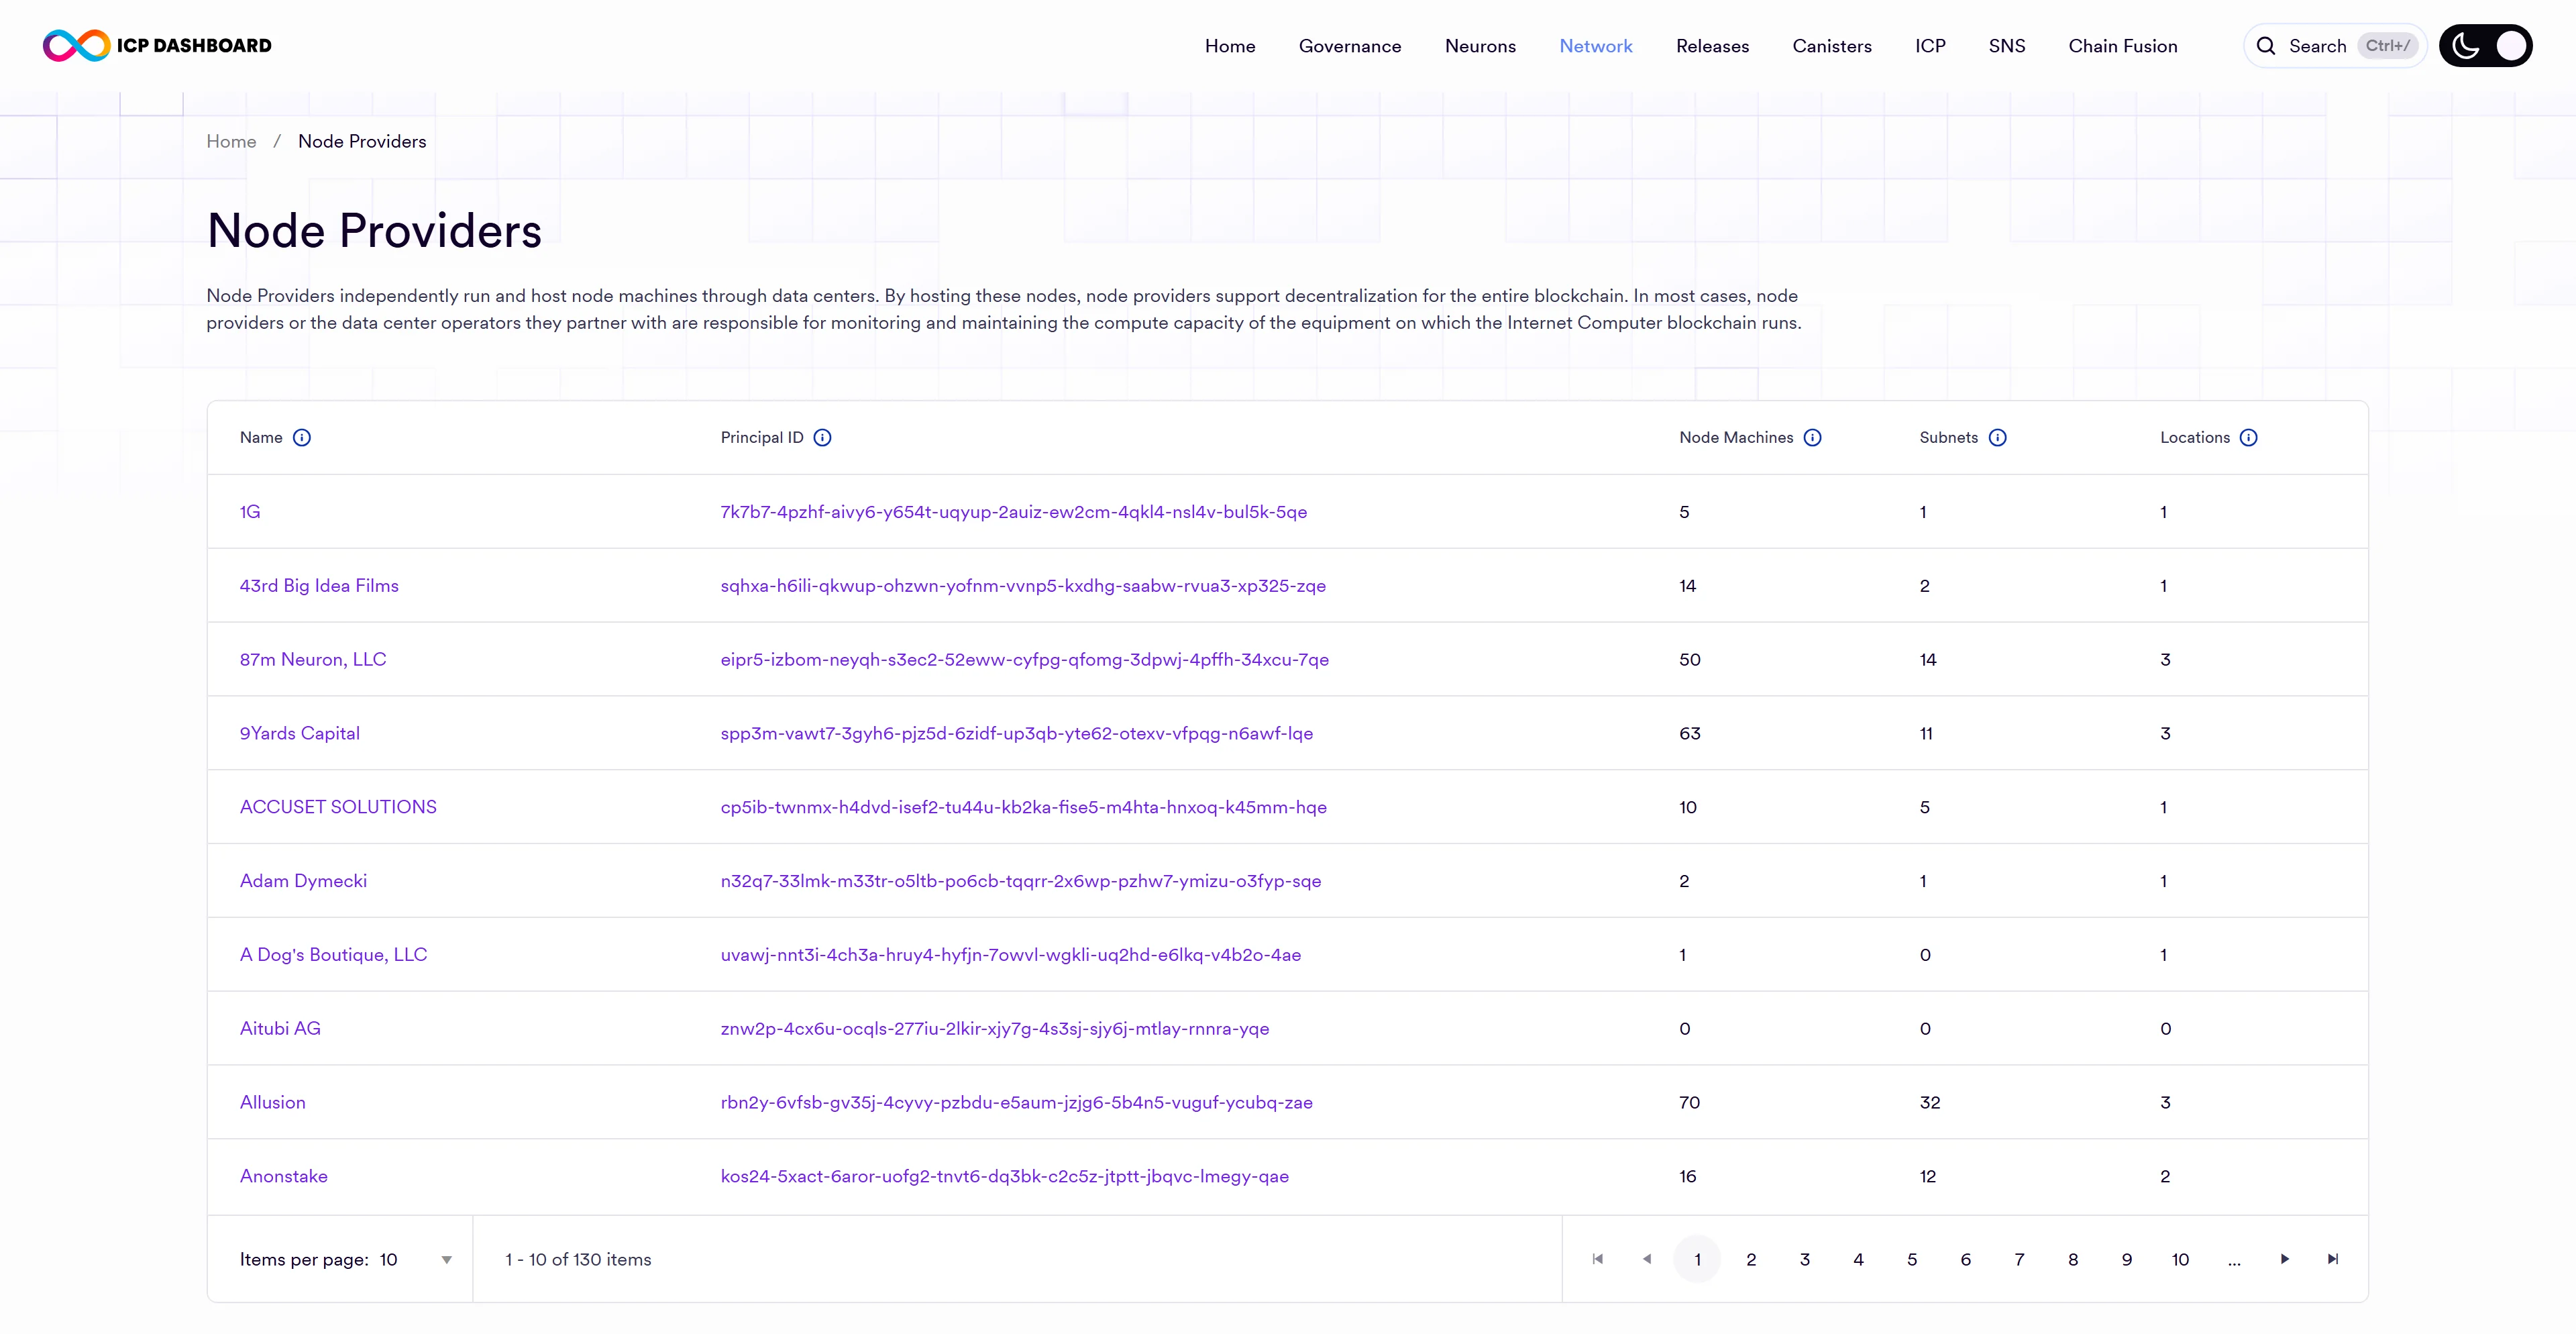Open the 9Yards Capital provider

[300, 733]
